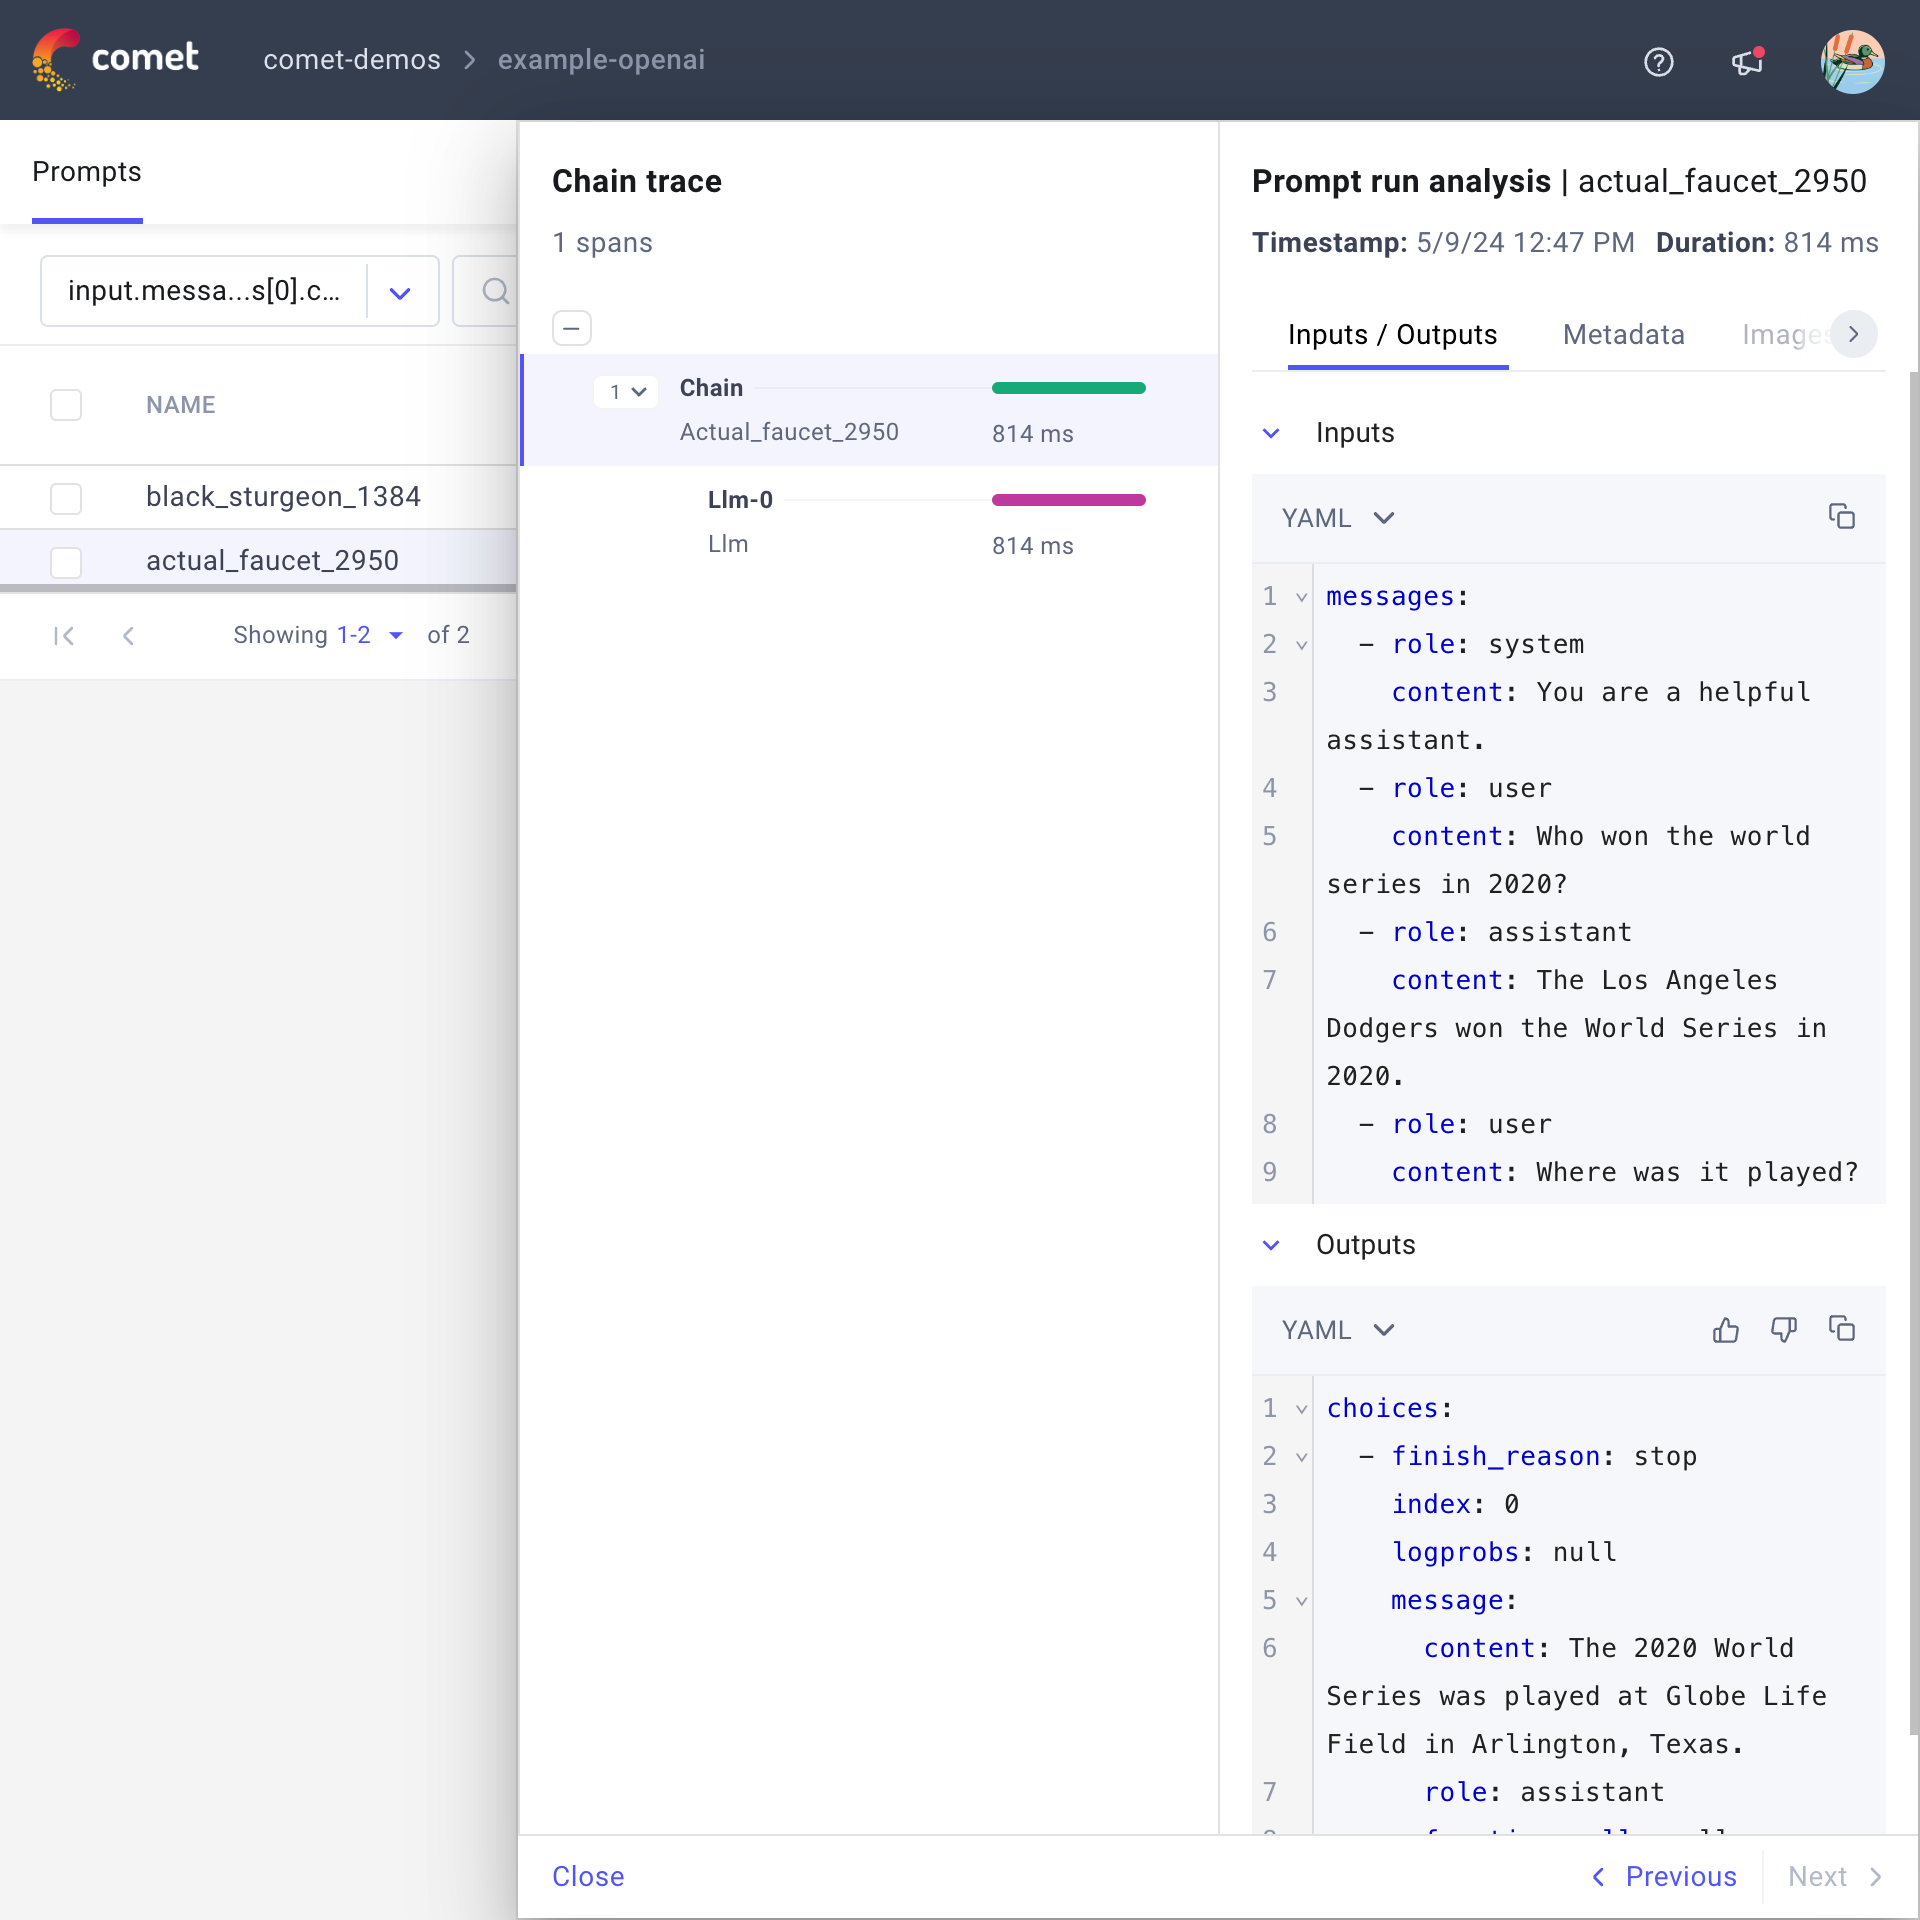
Task: Open the search in the prompts filter bar
Action: [x=495, y=291]
